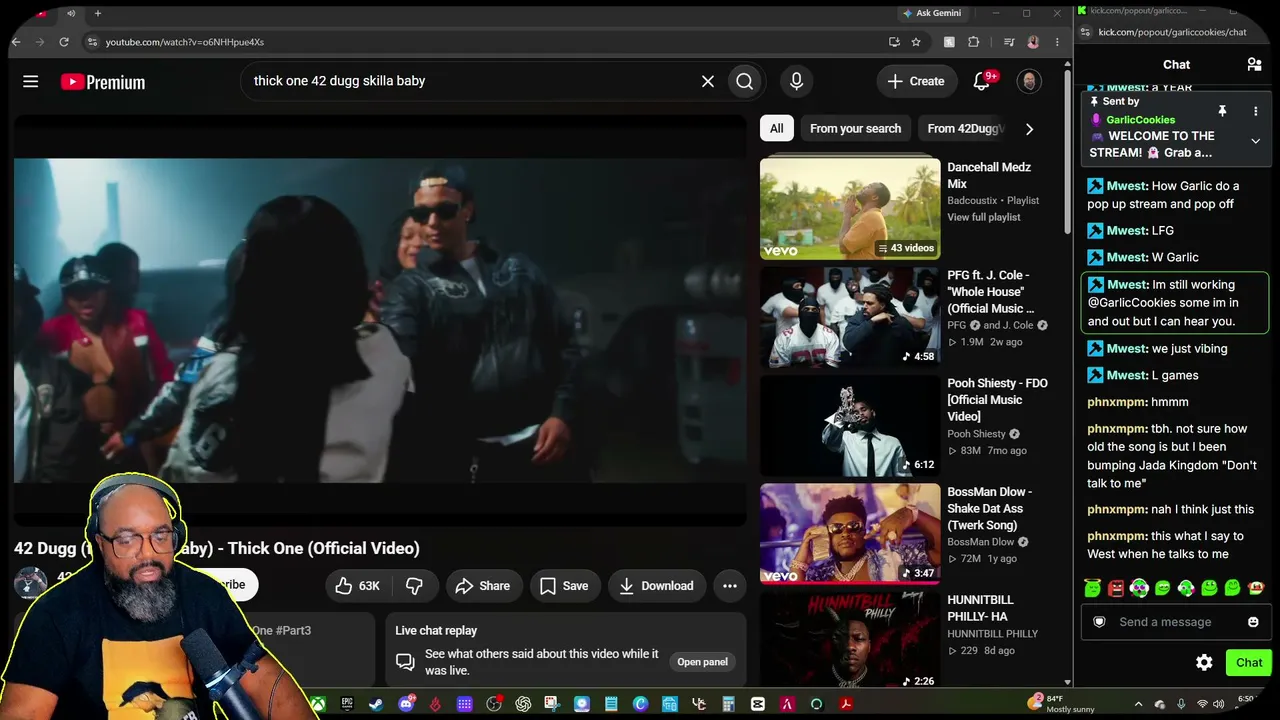Open the YouTube account avatar menu
Viewport: 1280px width, 720px height.
1029,81
